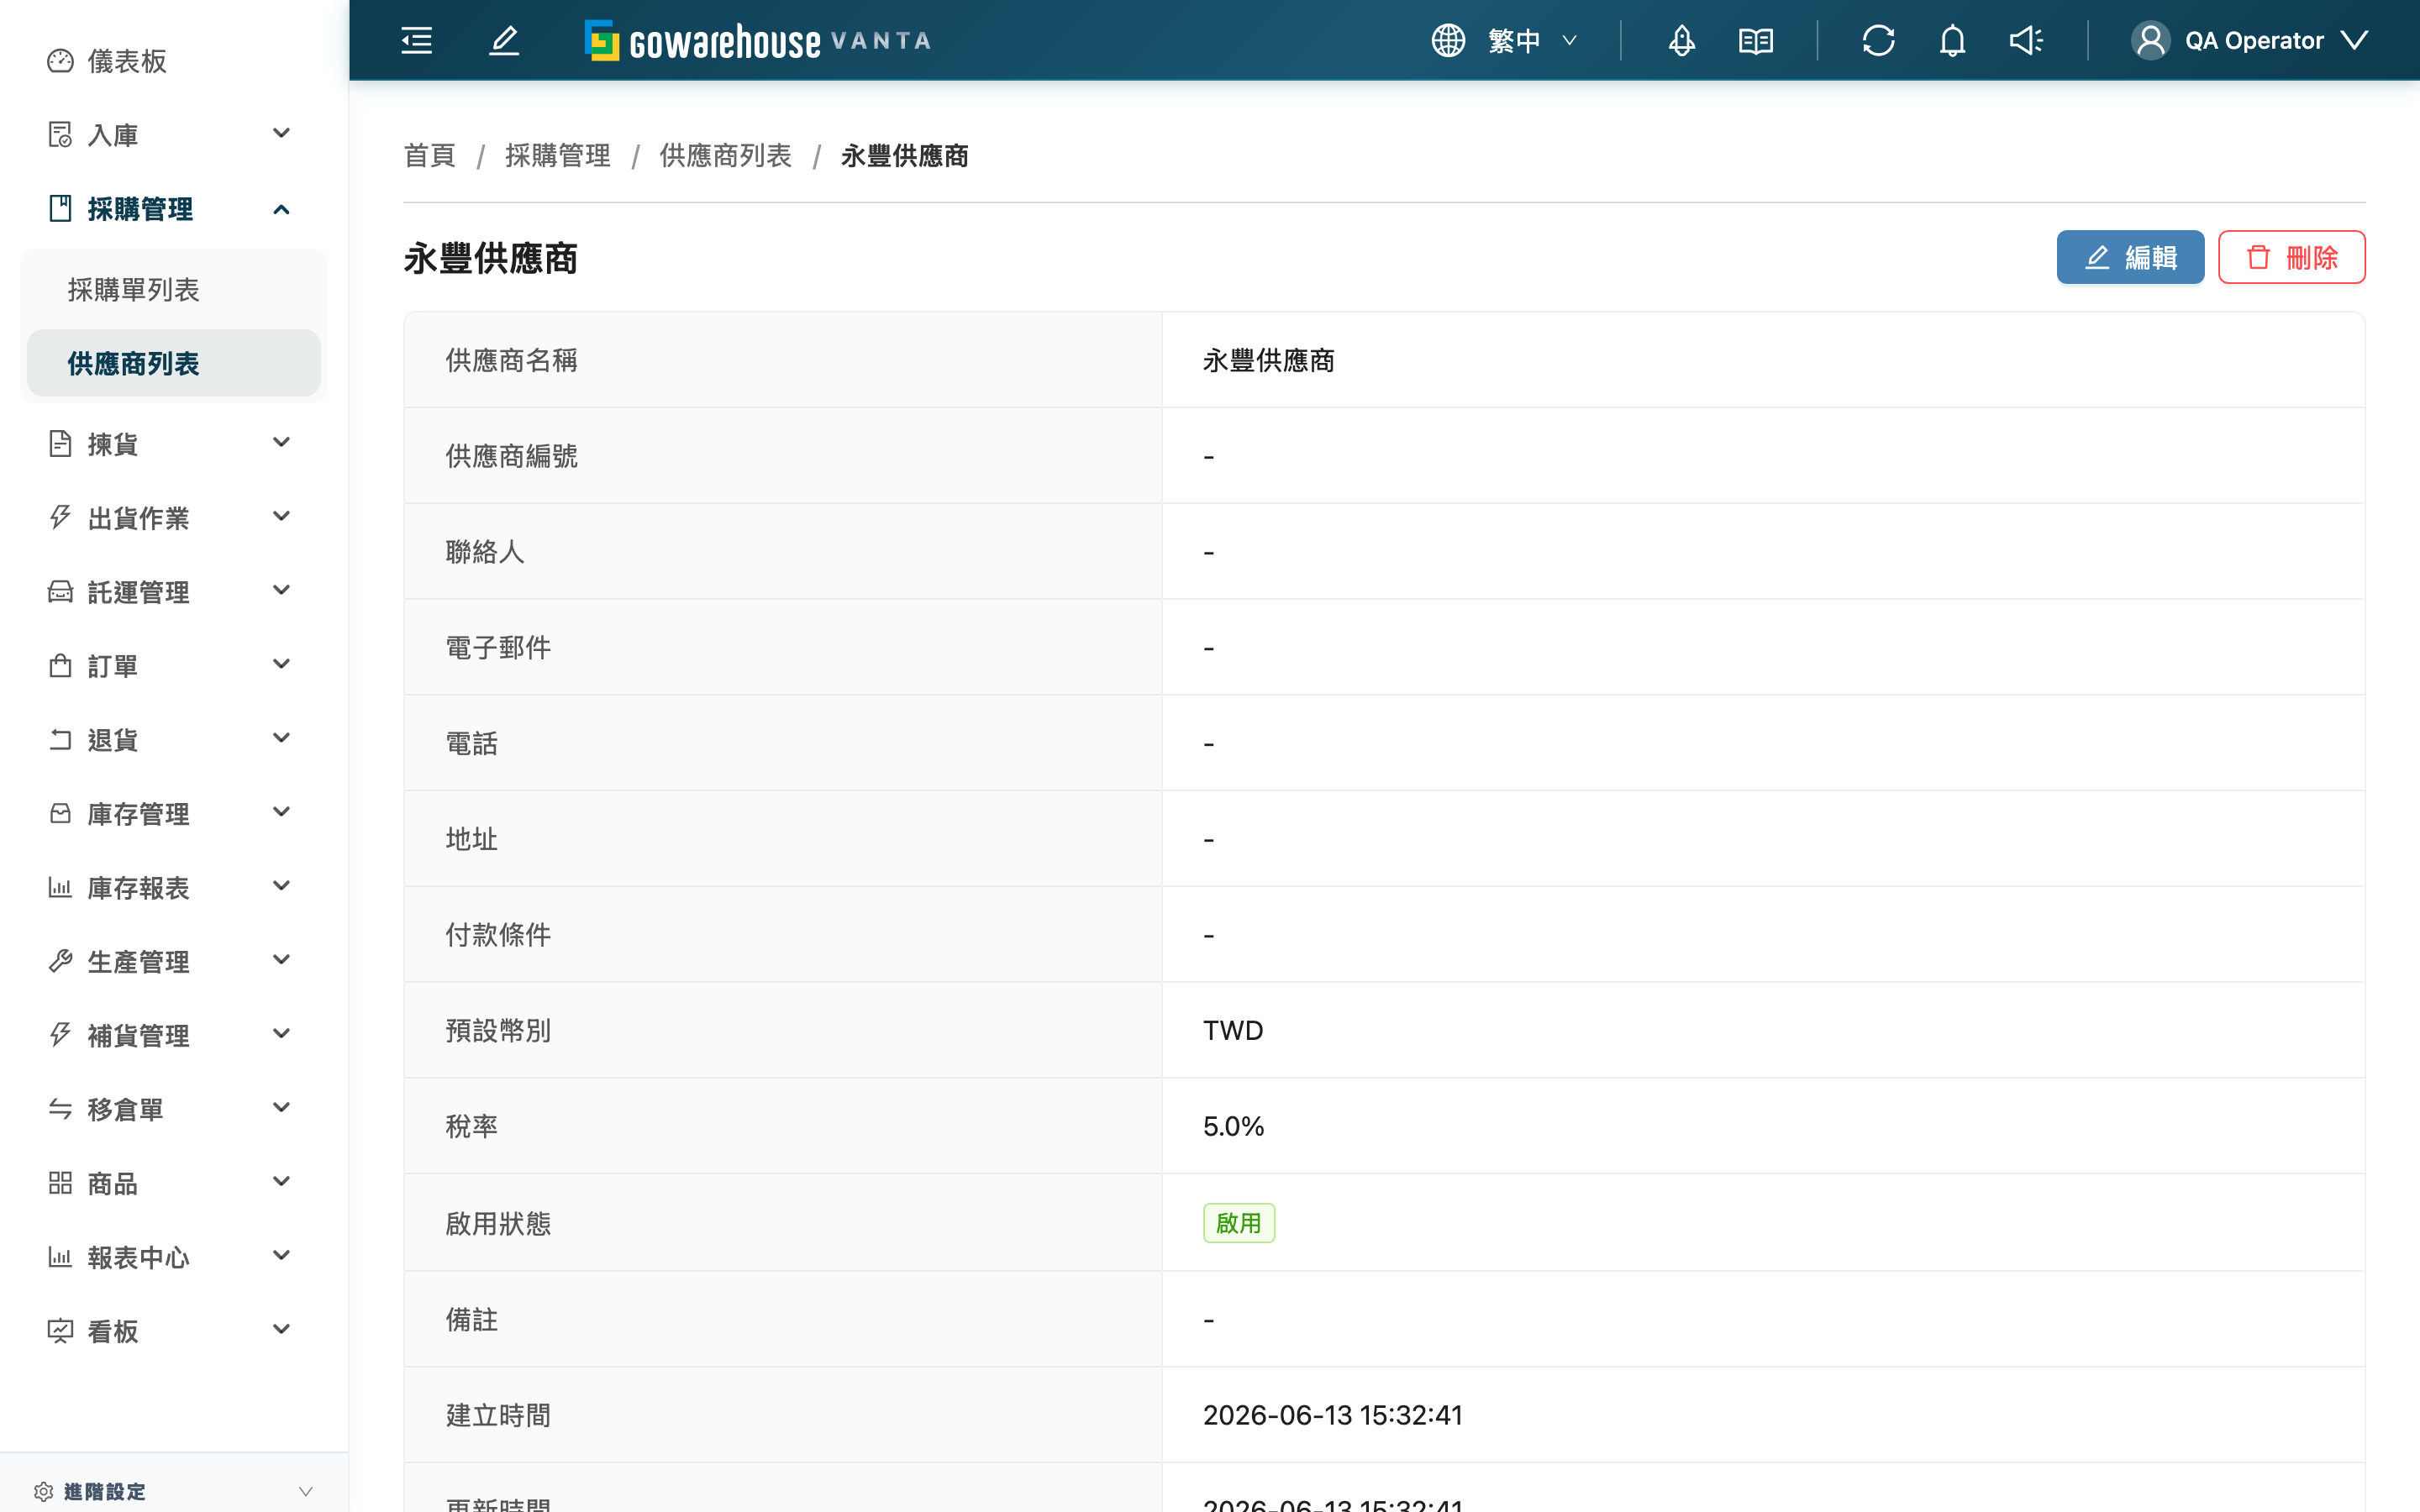Open the 庫存報表 menu item
Viewport: 2420px width, 1512px height.
tap(174, 887)
